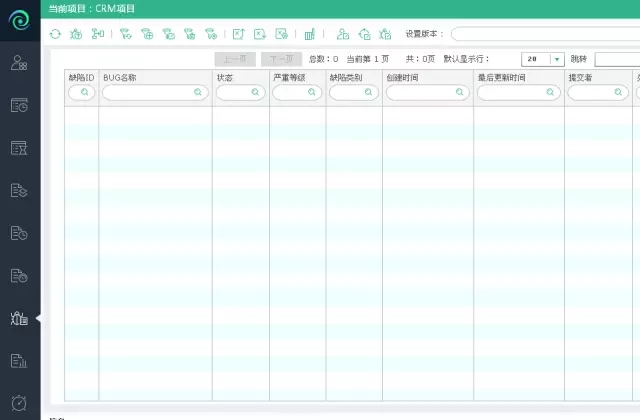This screenshot has width=640, height=420.
Task: Click the magnifier icon under 状态
Action: pyautogui.click(x=255, y=92)
